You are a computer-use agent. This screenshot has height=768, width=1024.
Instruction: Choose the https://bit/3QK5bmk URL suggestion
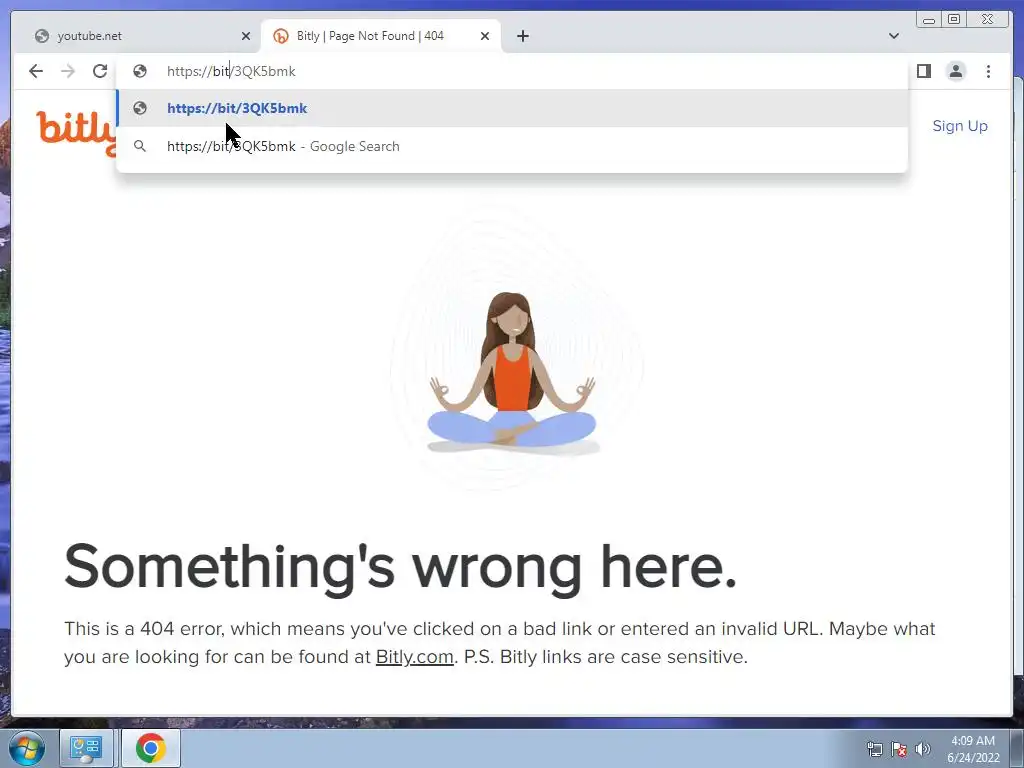[x=512, y=108]
